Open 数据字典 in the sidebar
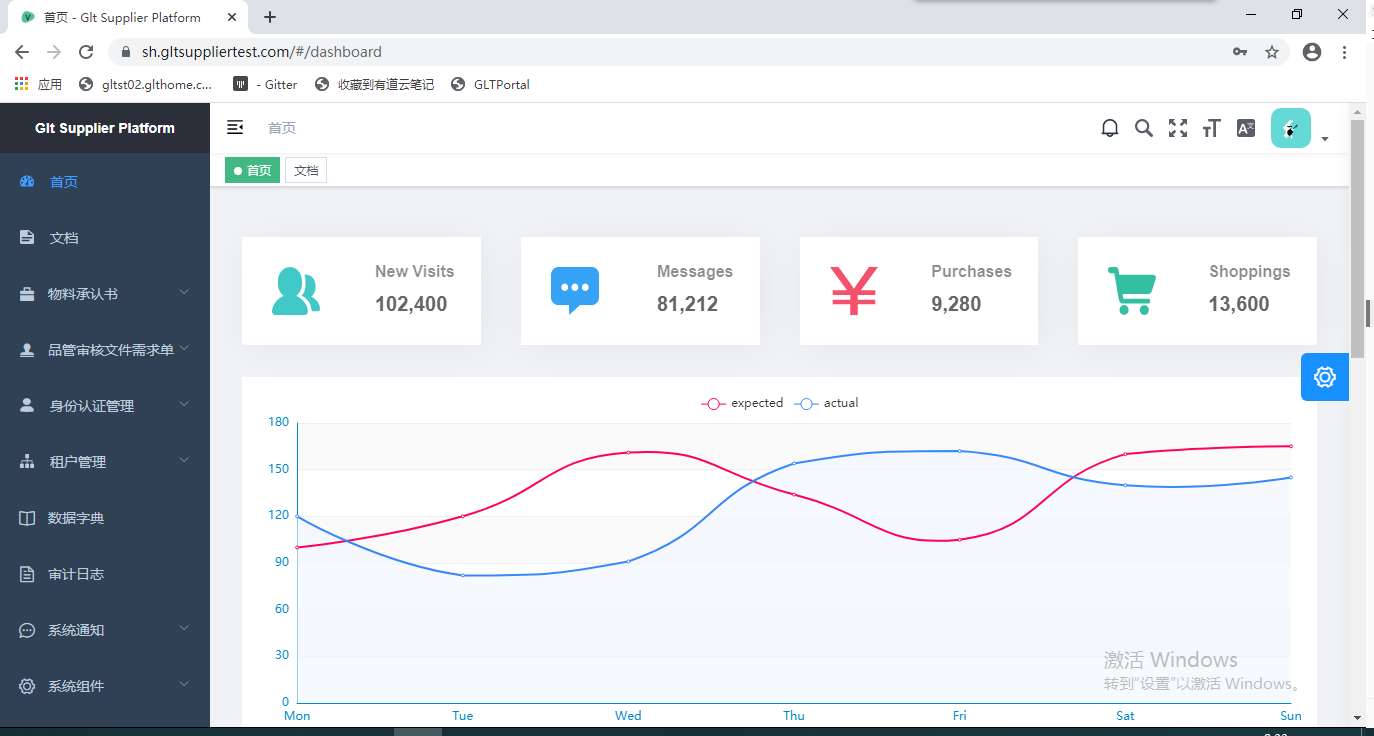Viewport: 1374px width, 736px height. click(x=76, y=518)
